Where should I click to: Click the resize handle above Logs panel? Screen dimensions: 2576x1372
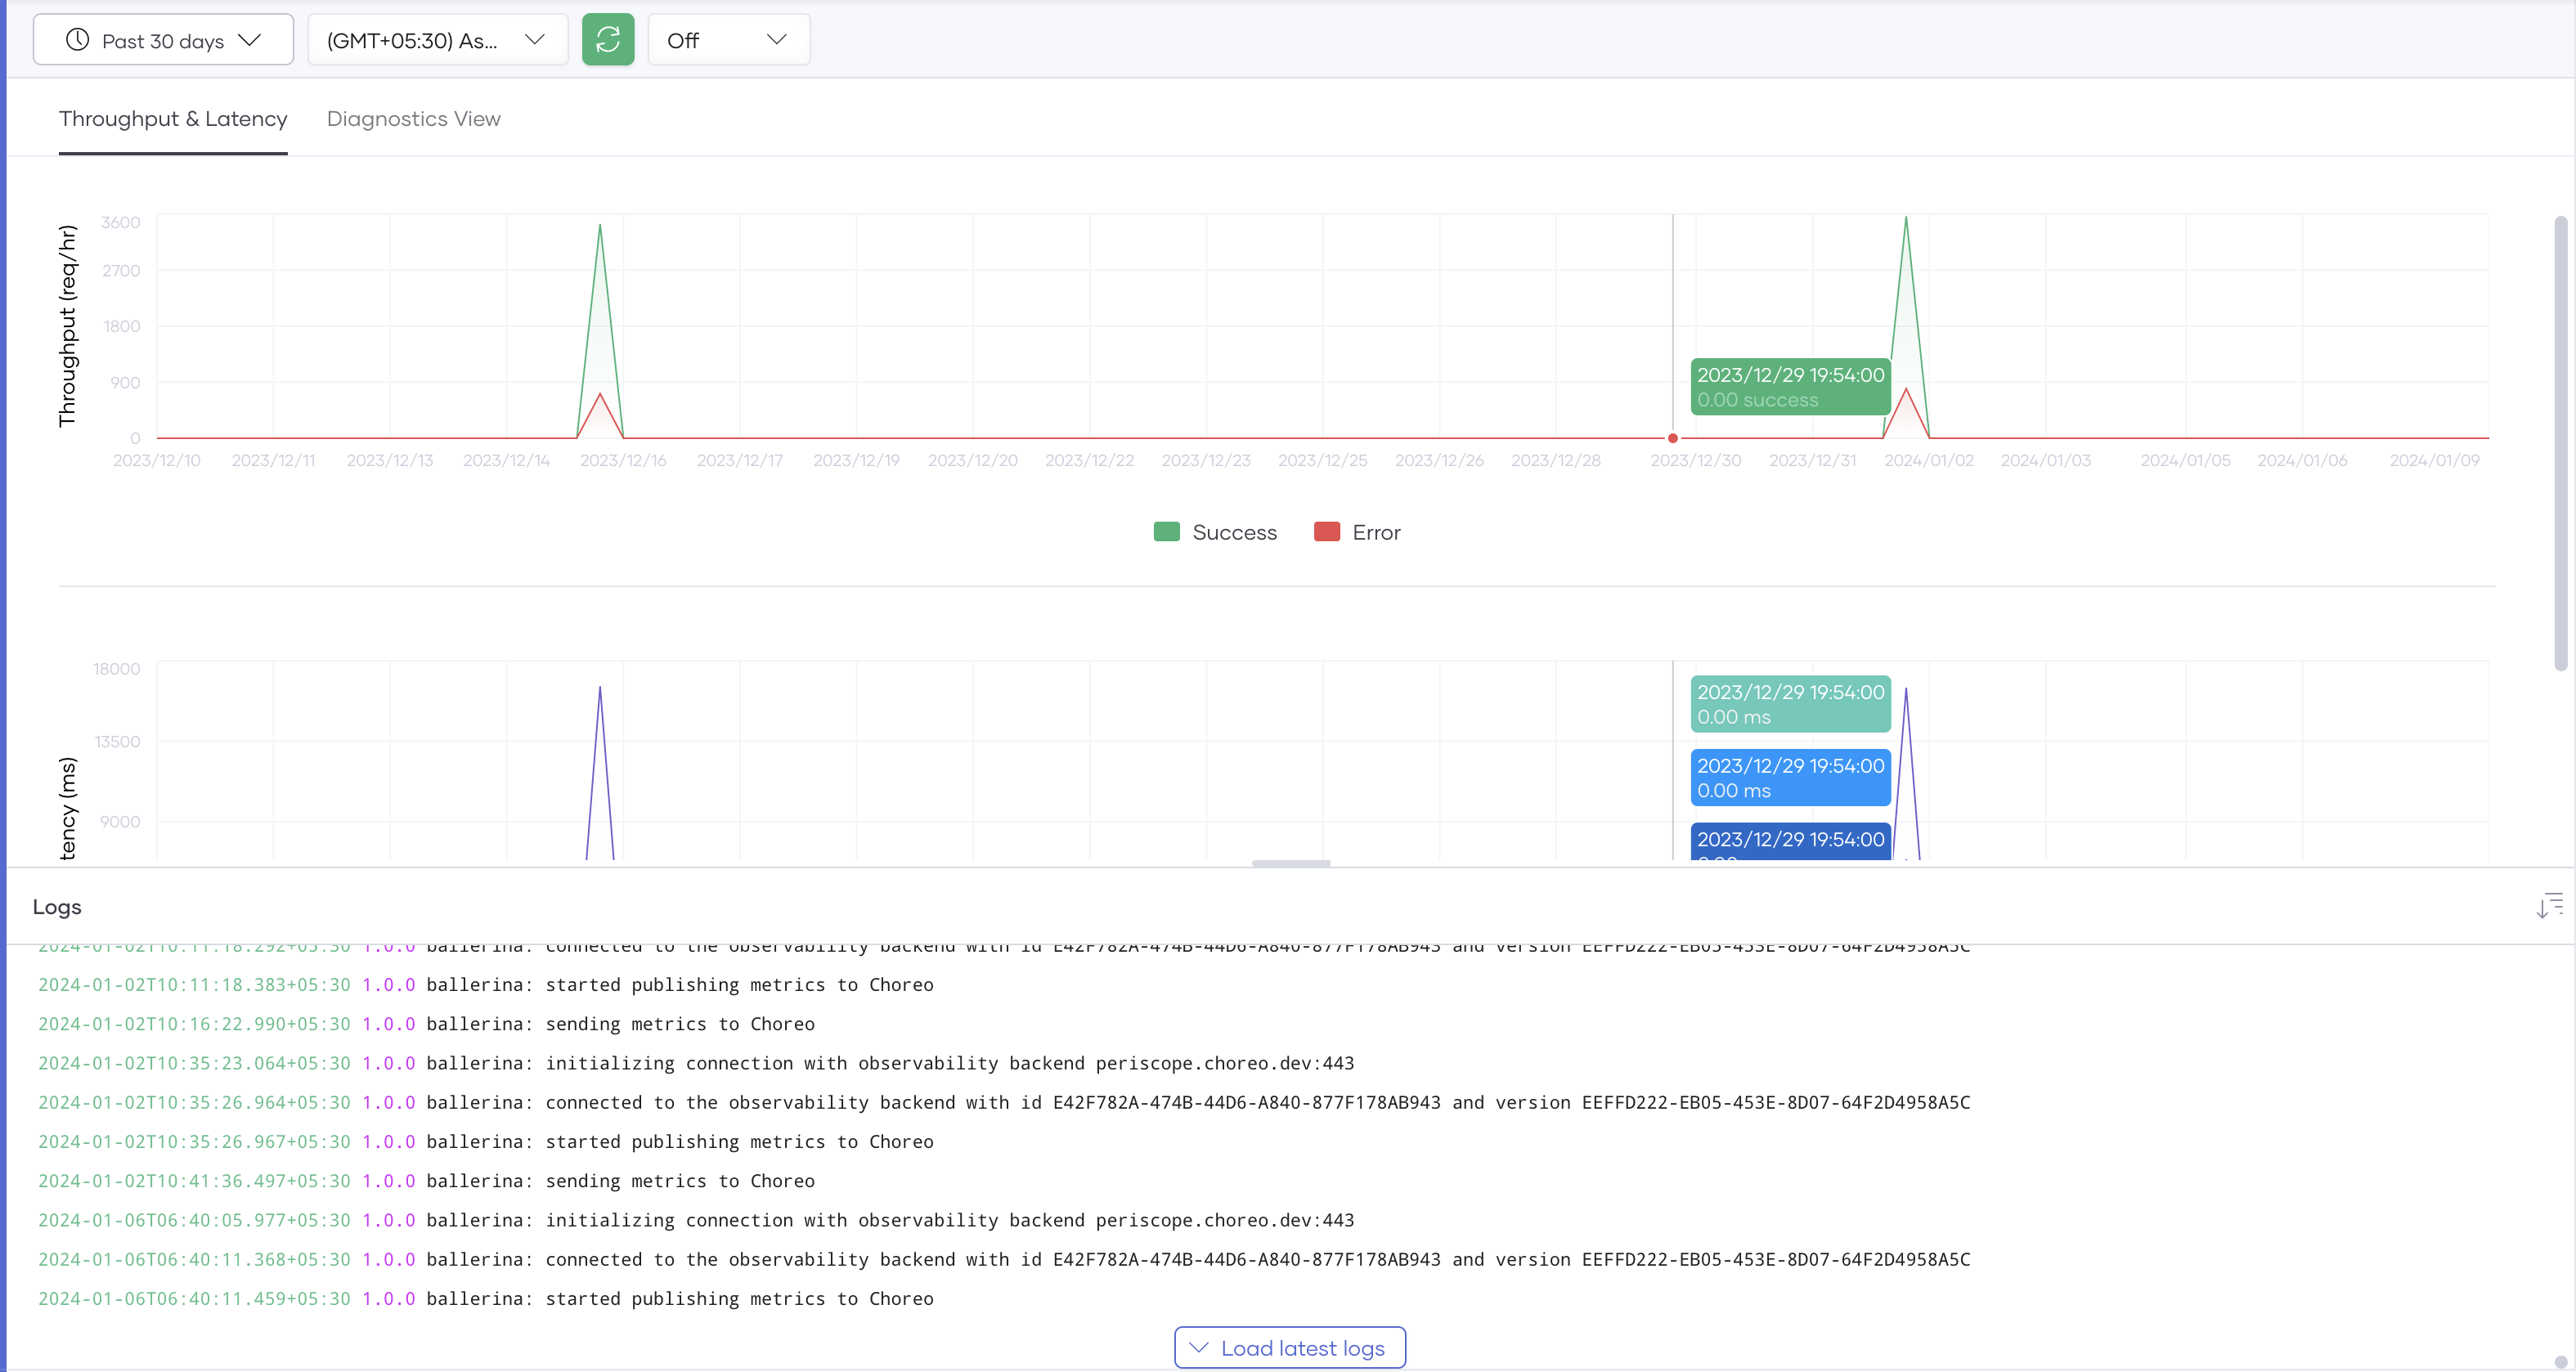pyautogui.click(x=1290, y=863)
